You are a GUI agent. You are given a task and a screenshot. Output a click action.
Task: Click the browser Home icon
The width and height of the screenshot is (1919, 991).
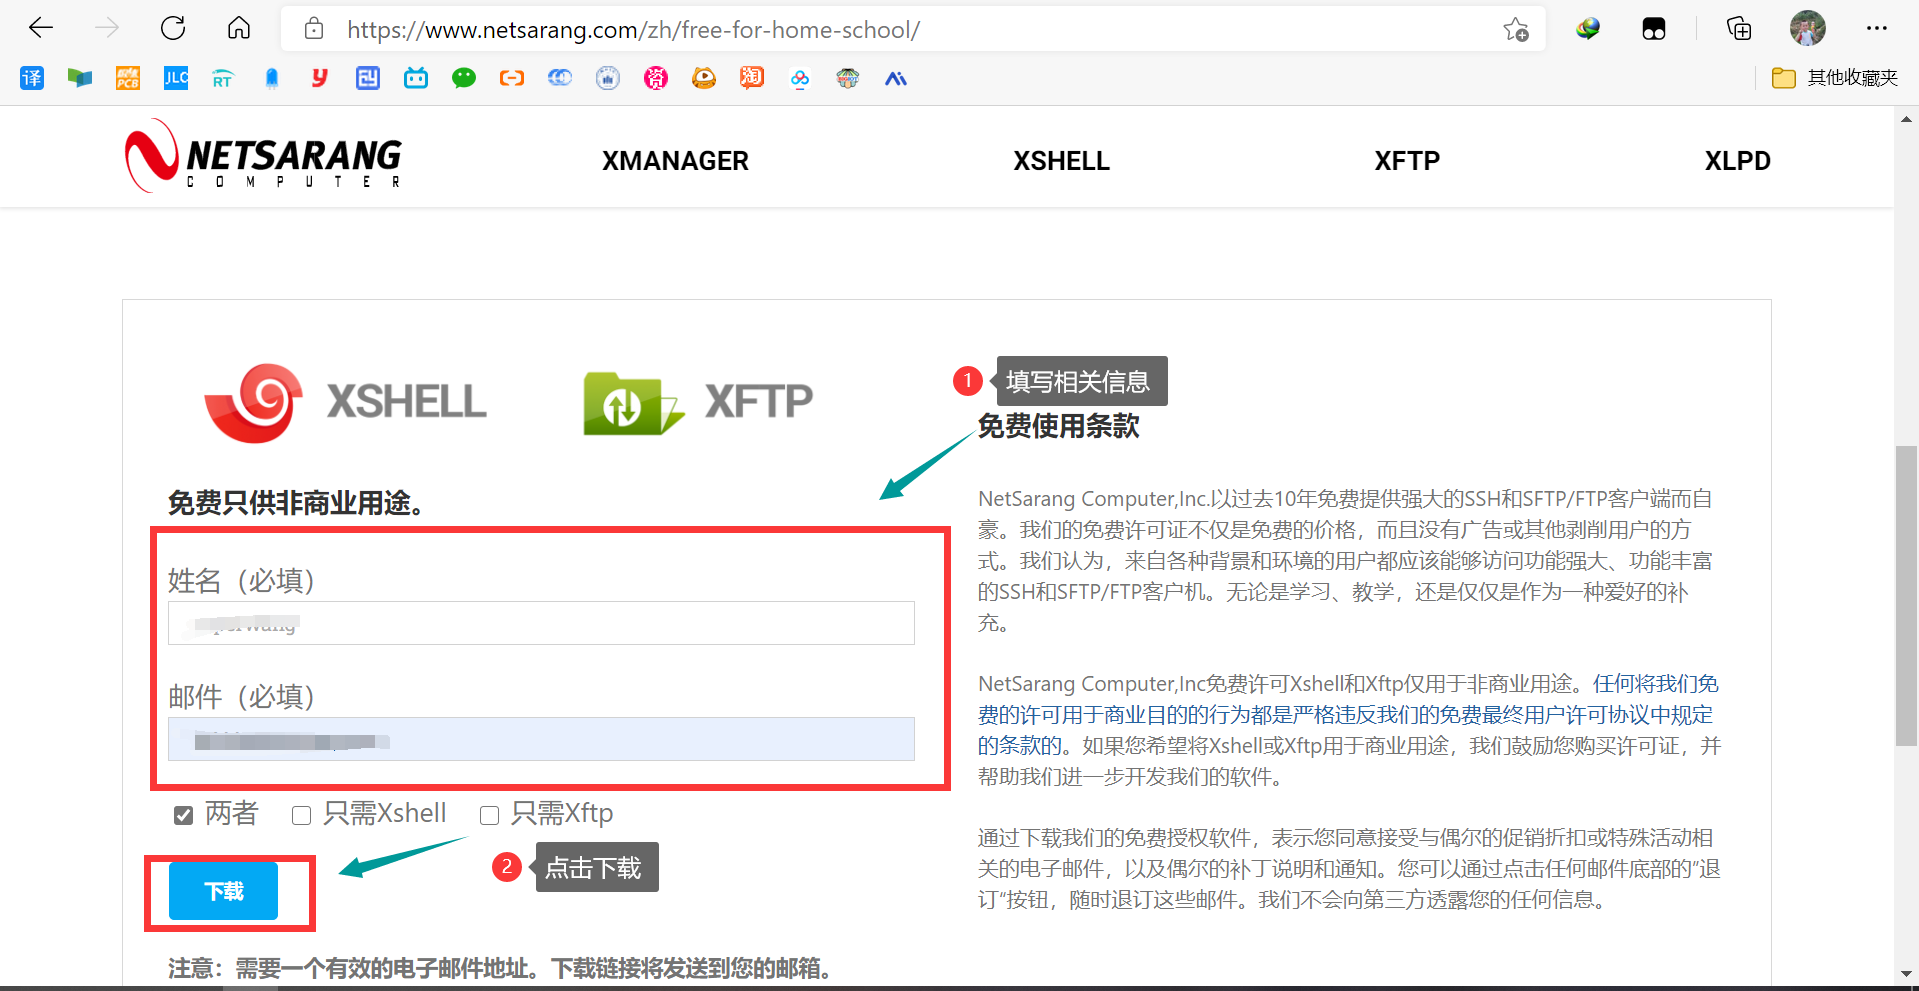pyautogui.click(x=239, y=28)
